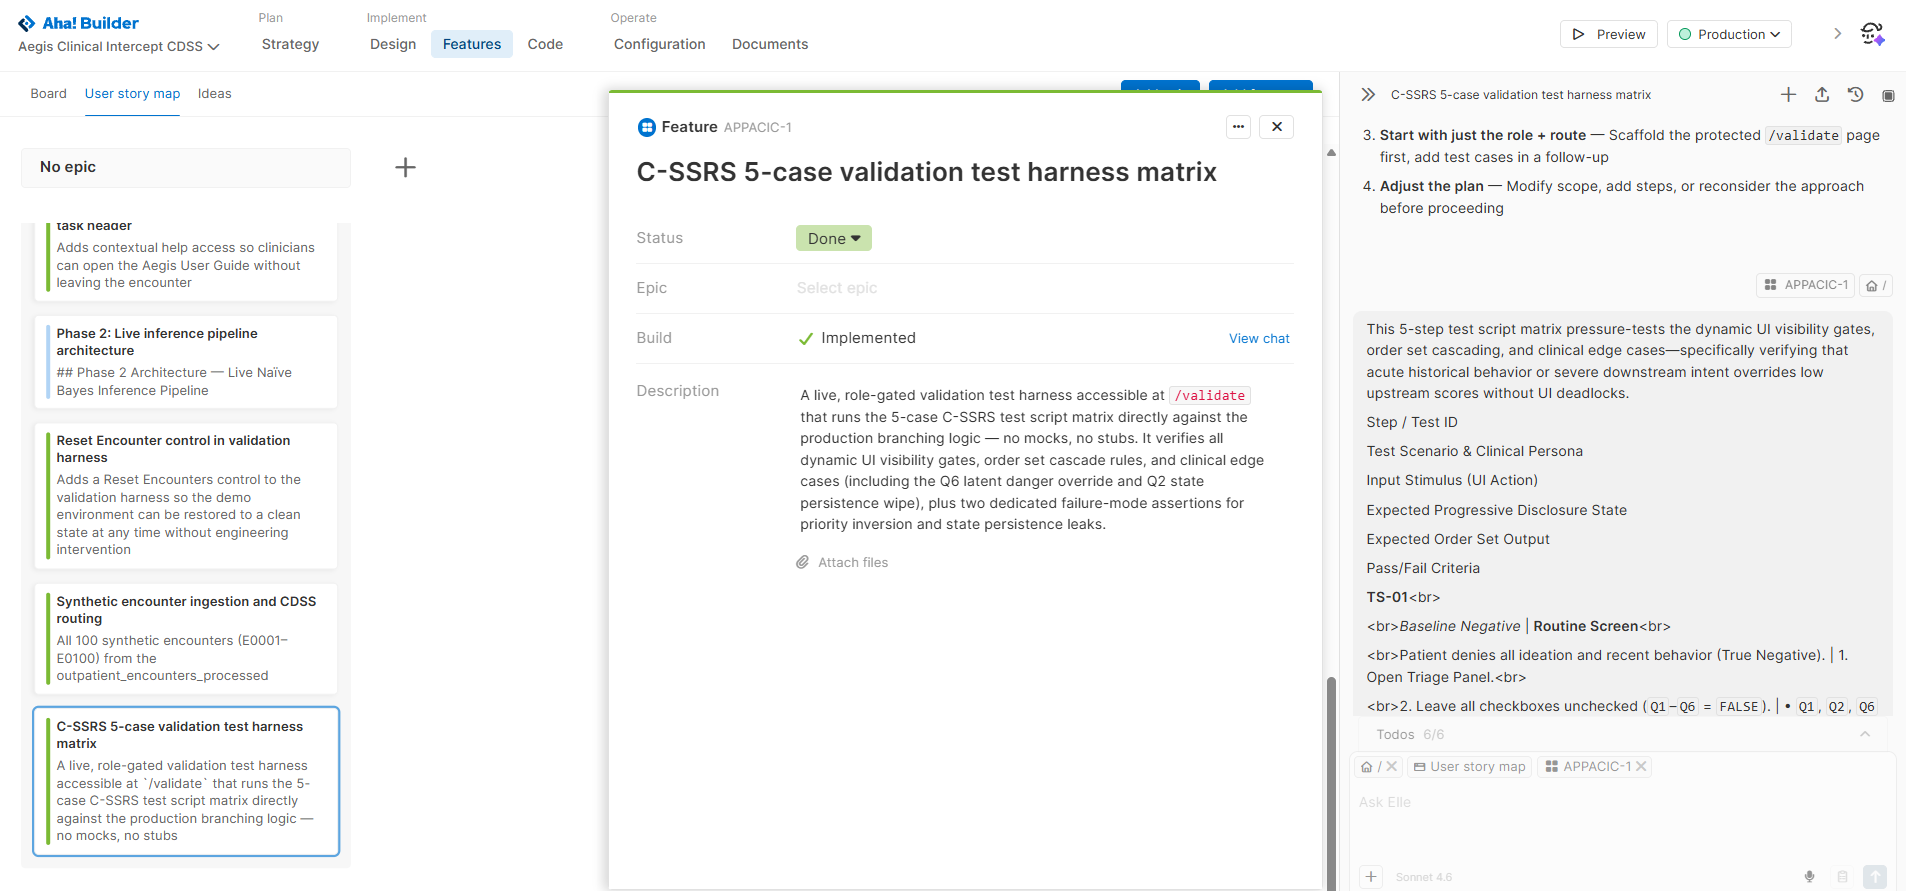Open the Aegis Clinical Intercept CDSS workspace switcher
This screenshot has width=1906, height=891.
[119, 47]
